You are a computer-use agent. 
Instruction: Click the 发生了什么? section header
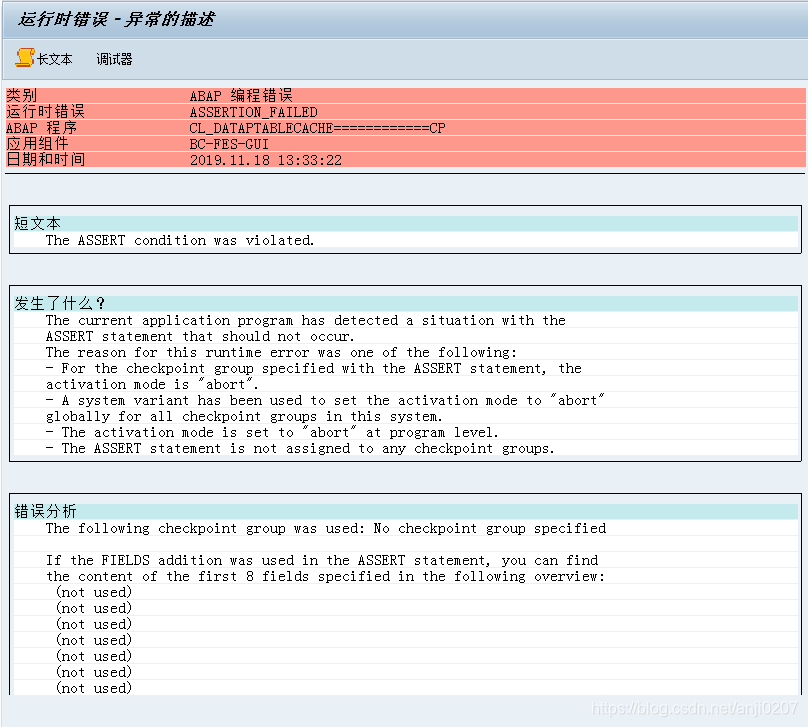click(49, 304)
